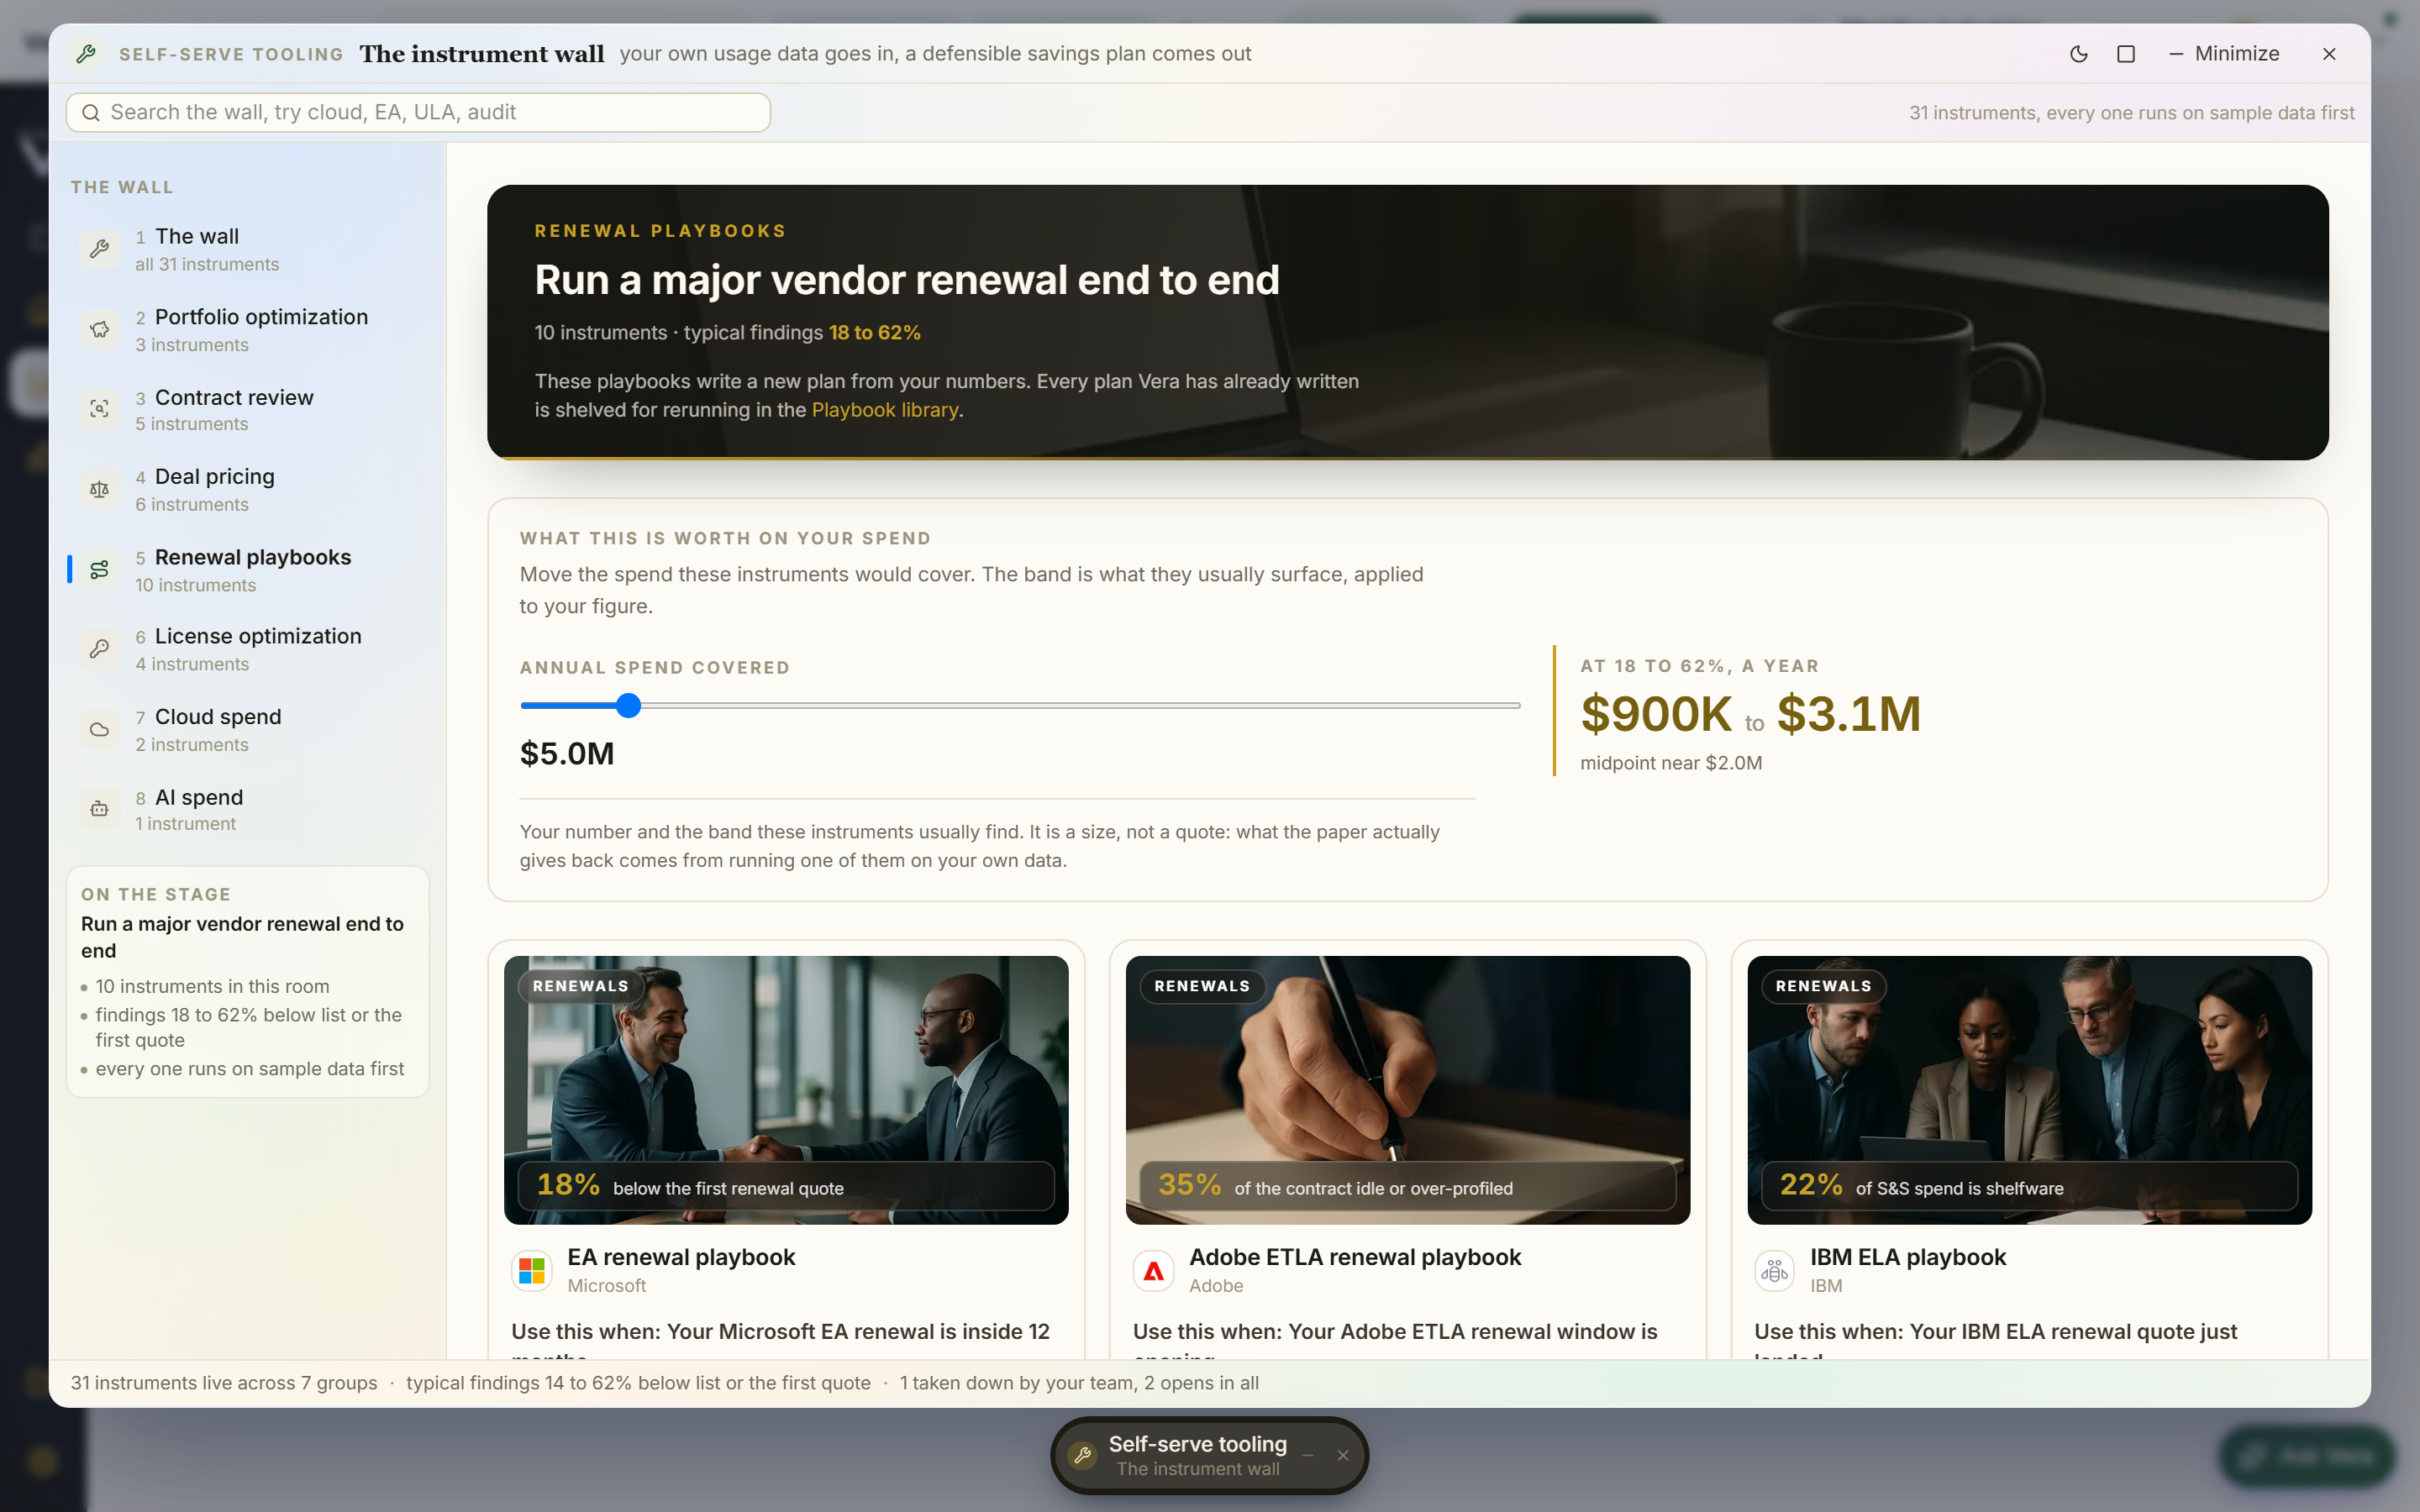The image size is (2420, 1512).
Task: Click the Microsoft logo on EA renewal card
Action: tap(532, 1271)
